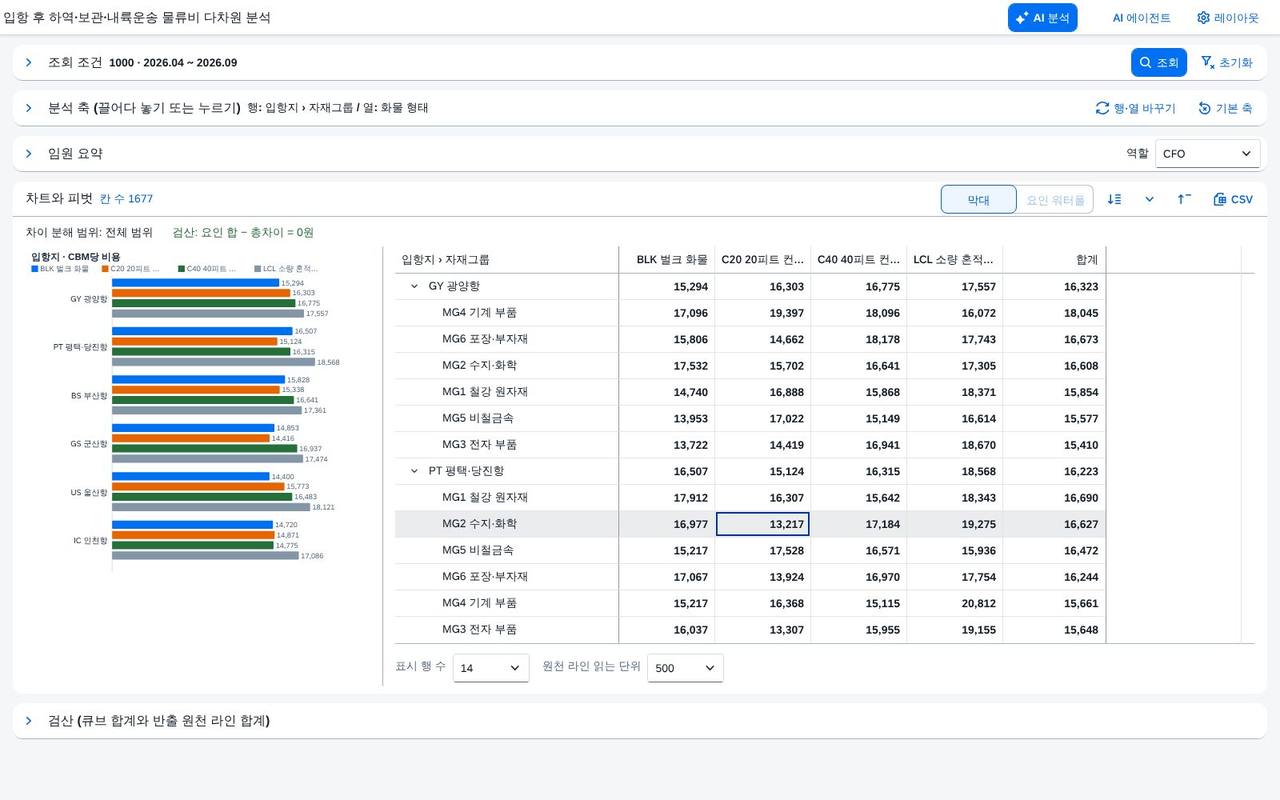Viewport: 1280px width, 800px height.
Task: Click the green C40 legend swatch
Action: pos(180,269)
